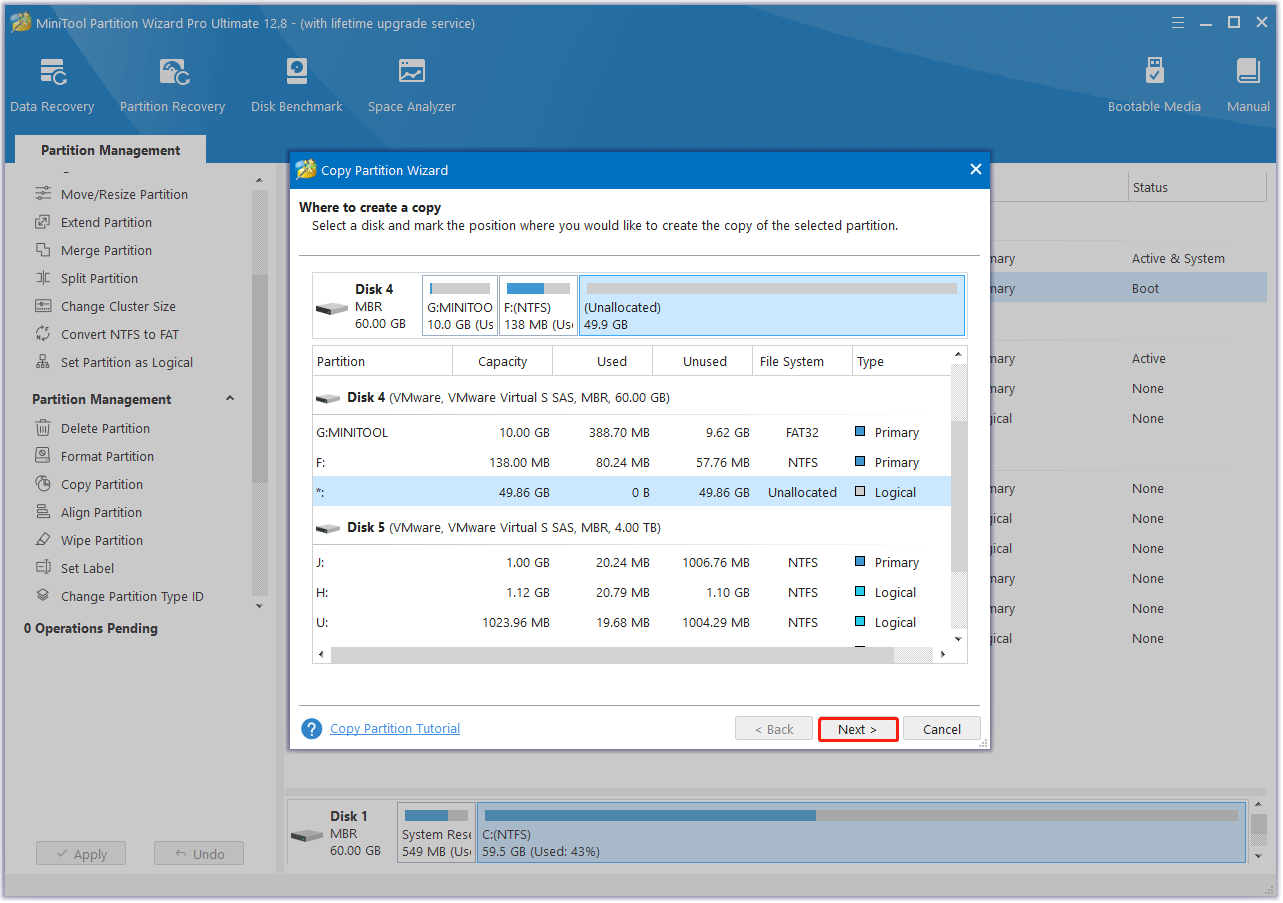1283x903 pixels.
Task: Select Delete Partition in sidebar
Action: (105, 428)
